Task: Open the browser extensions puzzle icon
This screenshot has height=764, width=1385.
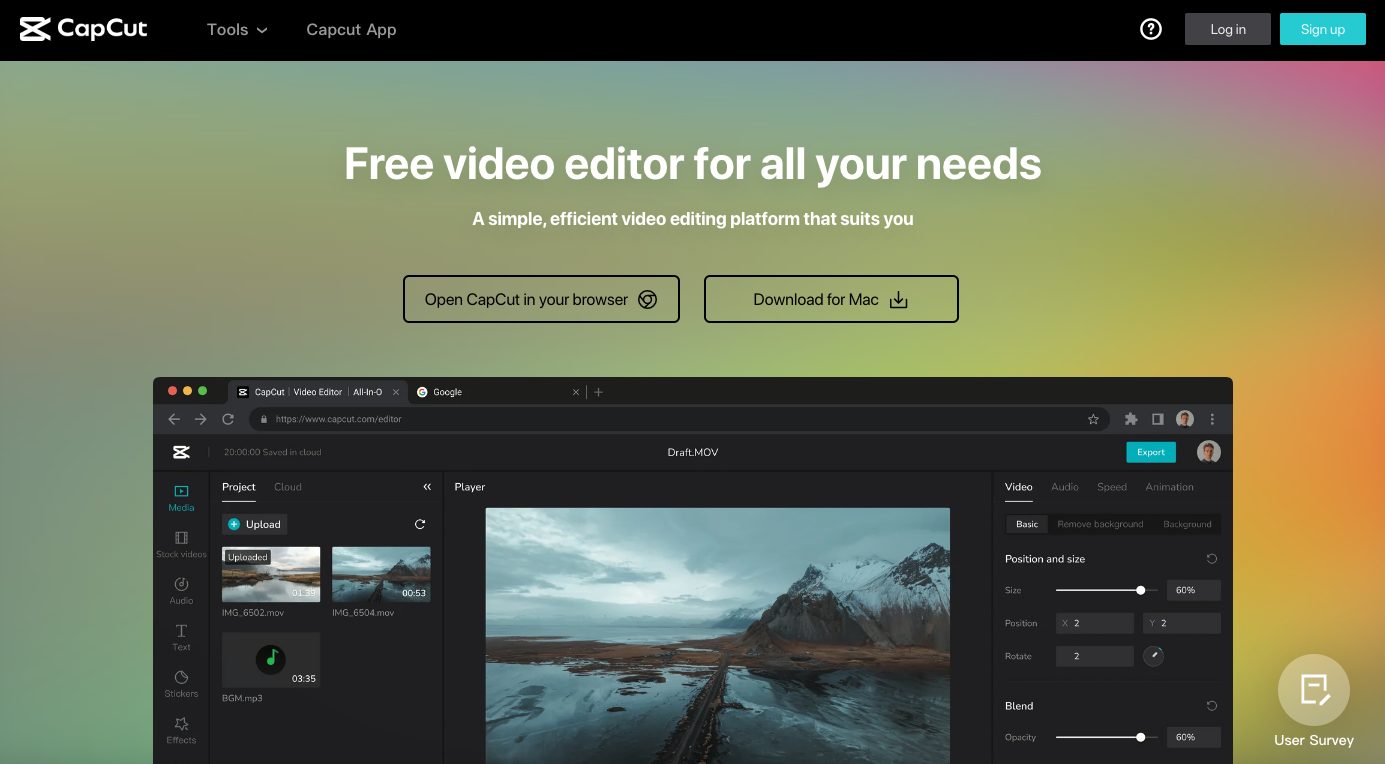Action: 1131,419
